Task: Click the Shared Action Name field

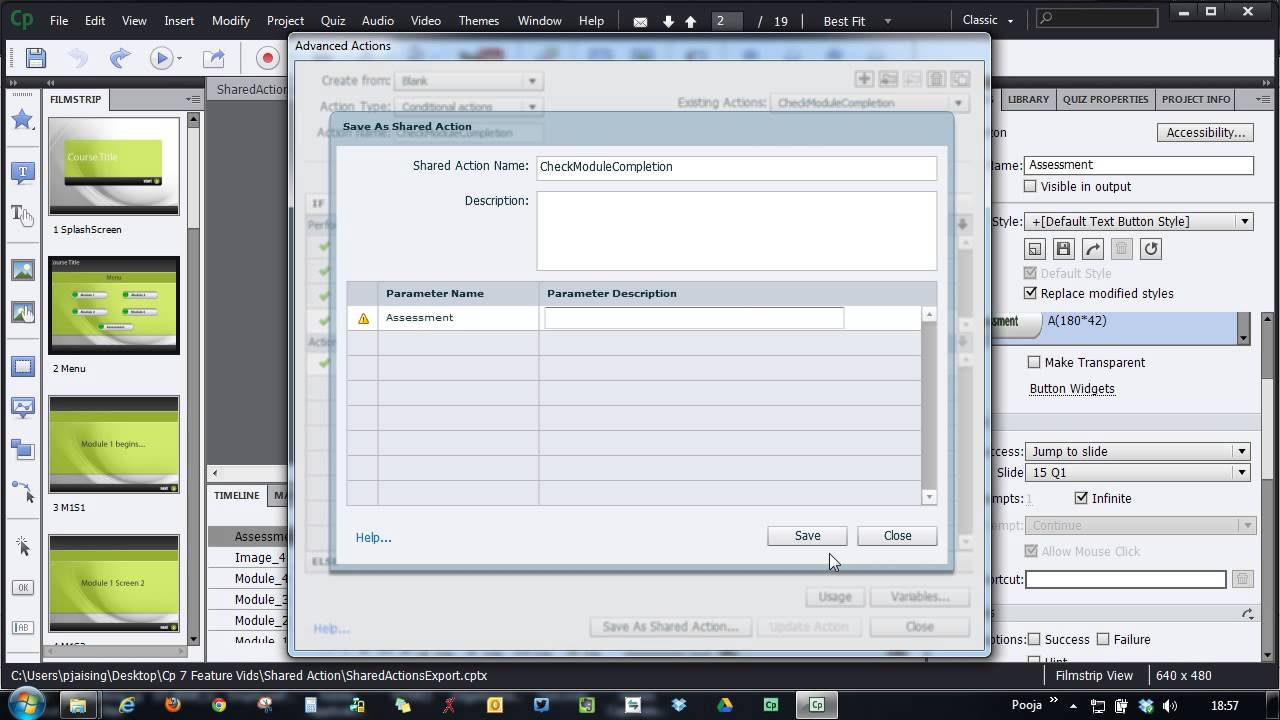Action: 736,167
